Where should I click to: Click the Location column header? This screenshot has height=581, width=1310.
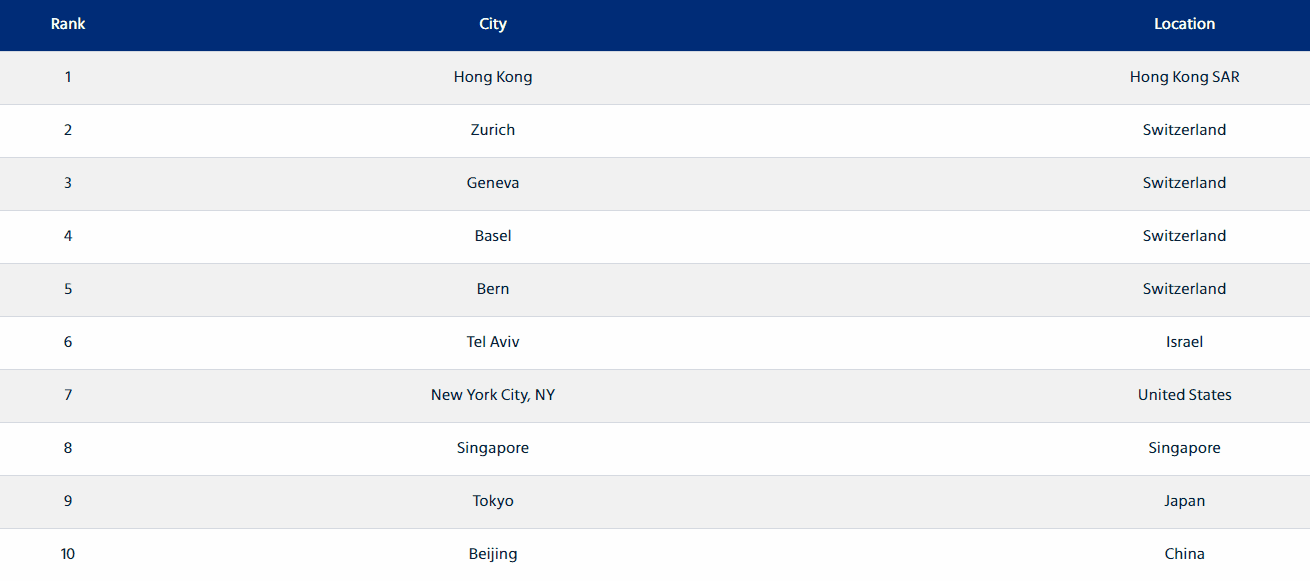click(1184, 24)
